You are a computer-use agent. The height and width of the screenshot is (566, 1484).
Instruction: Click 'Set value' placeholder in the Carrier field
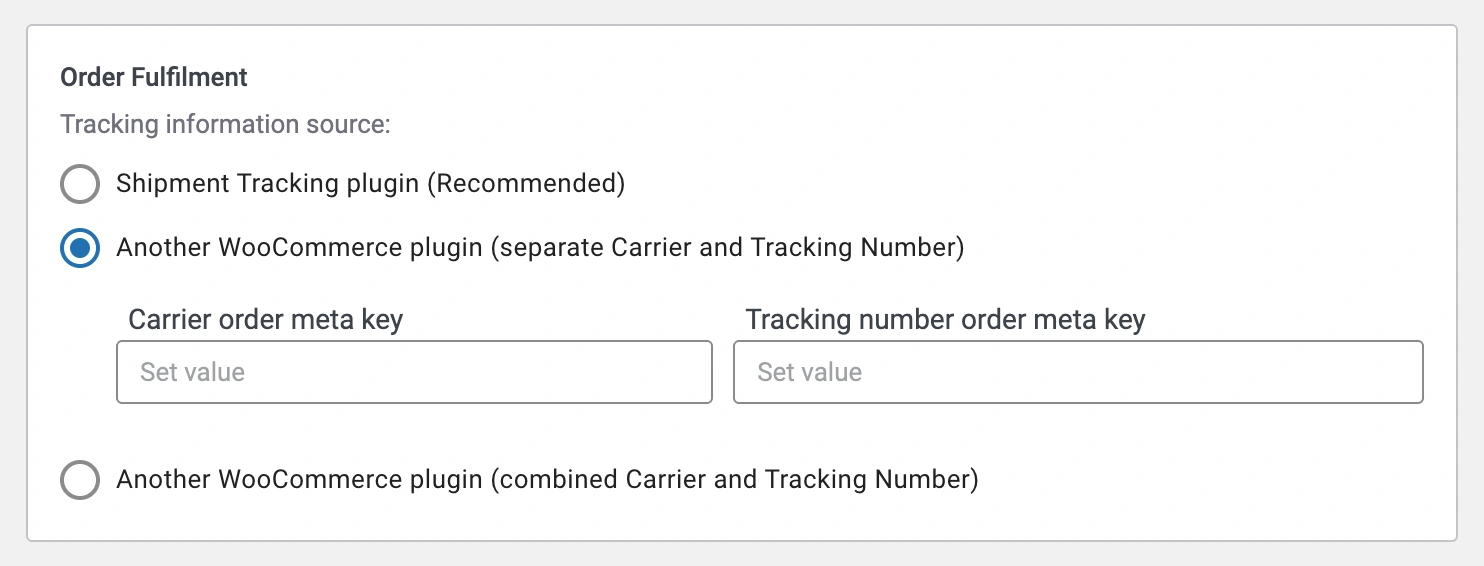point(192,372)
